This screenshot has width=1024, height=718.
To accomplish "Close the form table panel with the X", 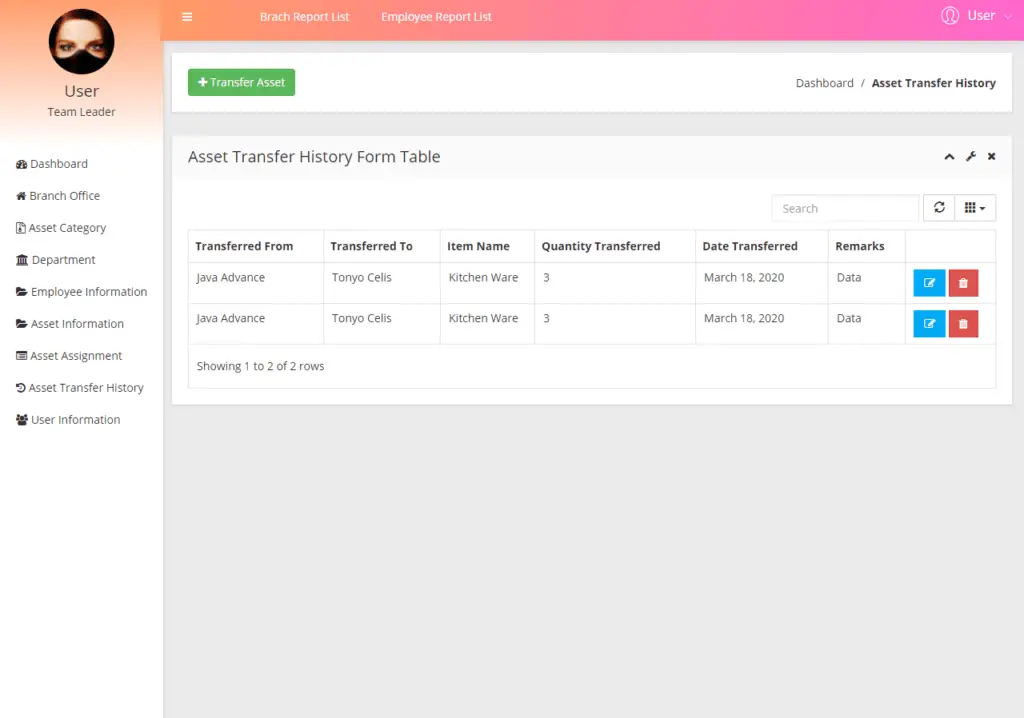I will click(x=991, y=156).
